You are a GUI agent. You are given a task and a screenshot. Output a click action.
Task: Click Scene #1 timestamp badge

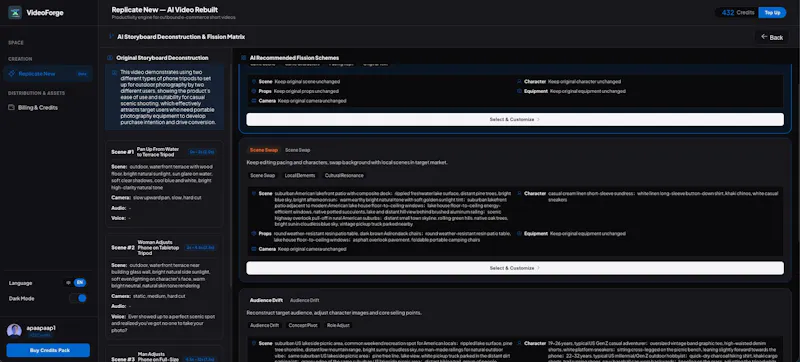[x=203, y=152]
